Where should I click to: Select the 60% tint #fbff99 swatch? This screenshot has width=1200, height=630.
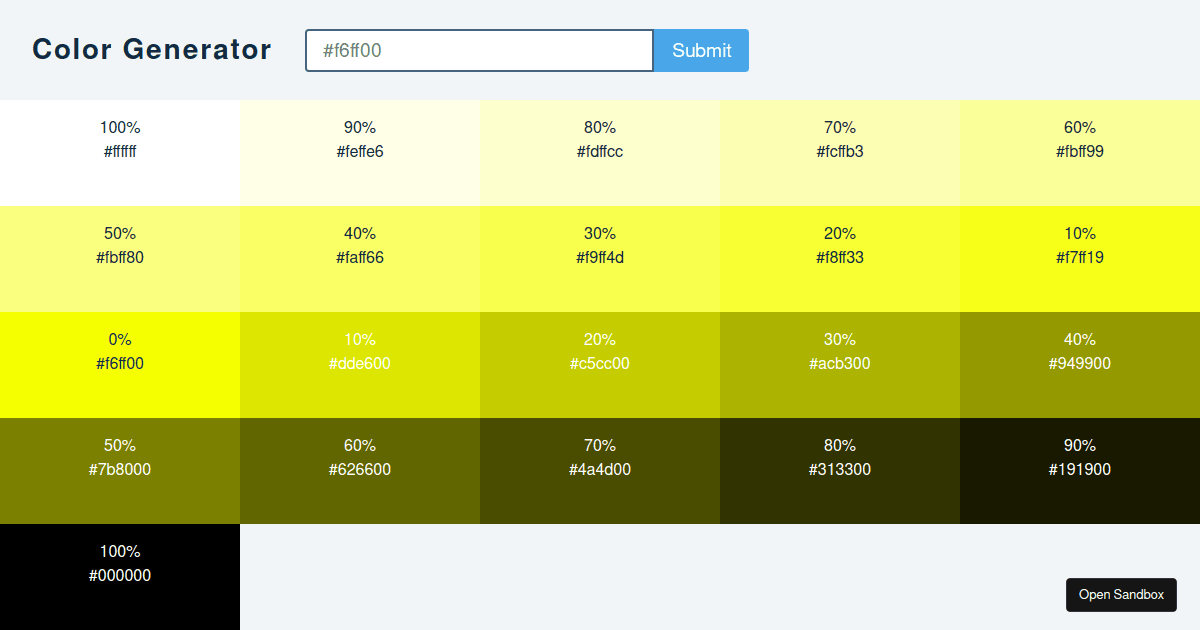pyautogui.click(x=1080, y=152)
